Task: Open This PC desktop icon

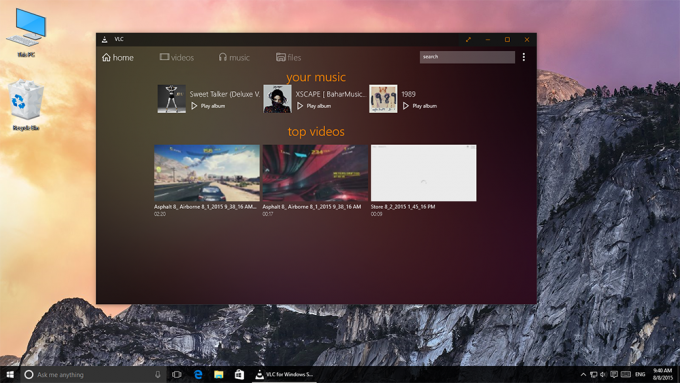Action: [26, 33]
